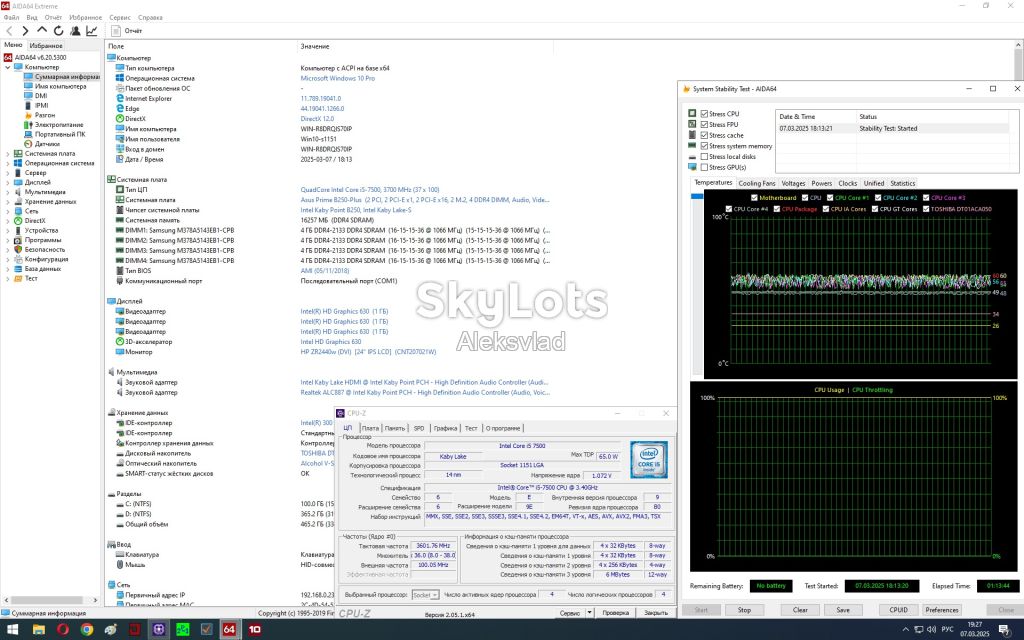Screen dimensions: 1024x640
Task: Open File Explorer from the taskbar
Action: coord(39,630)
